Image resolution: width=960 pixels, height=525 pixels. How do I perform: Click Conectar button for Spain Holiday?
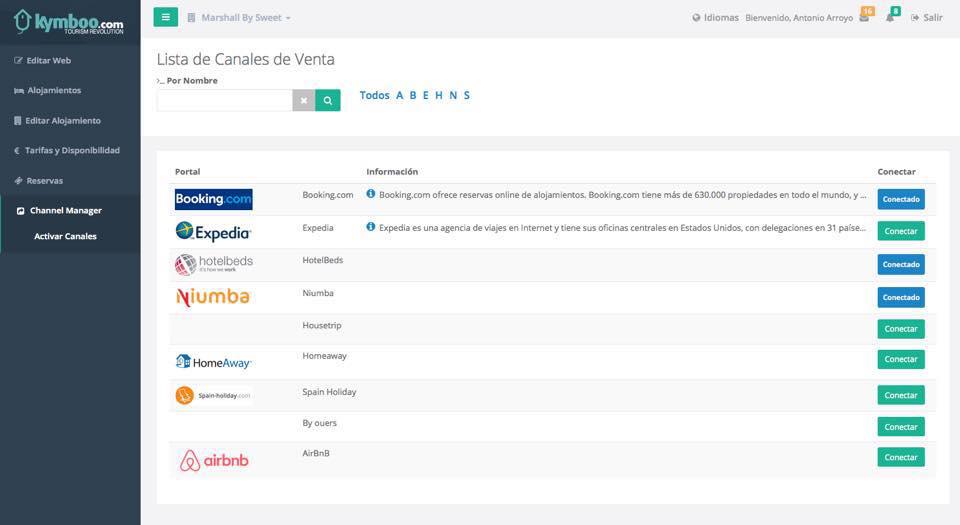point(901,395)
